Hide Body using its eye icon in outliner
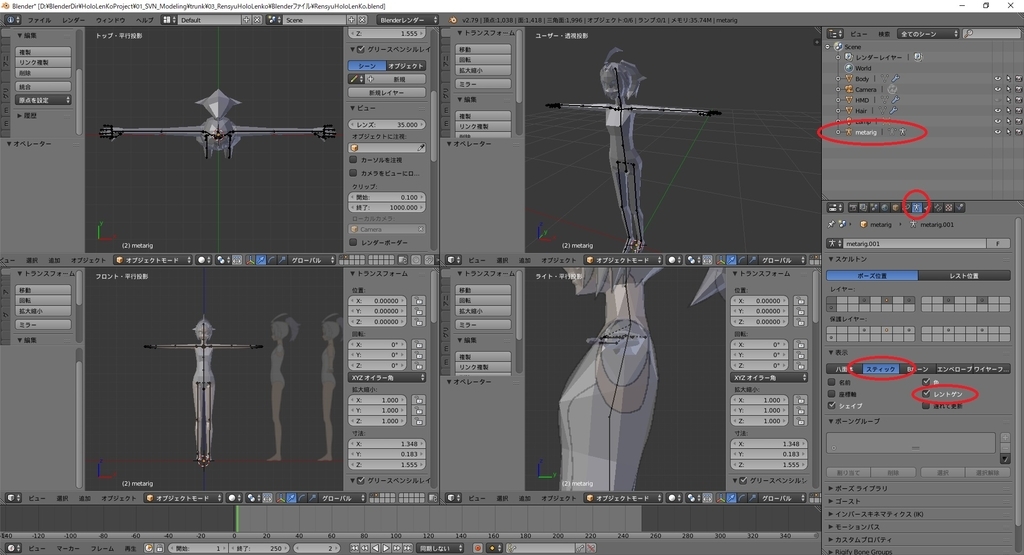The image size is (1024, 555). click(x=997, y=78)
